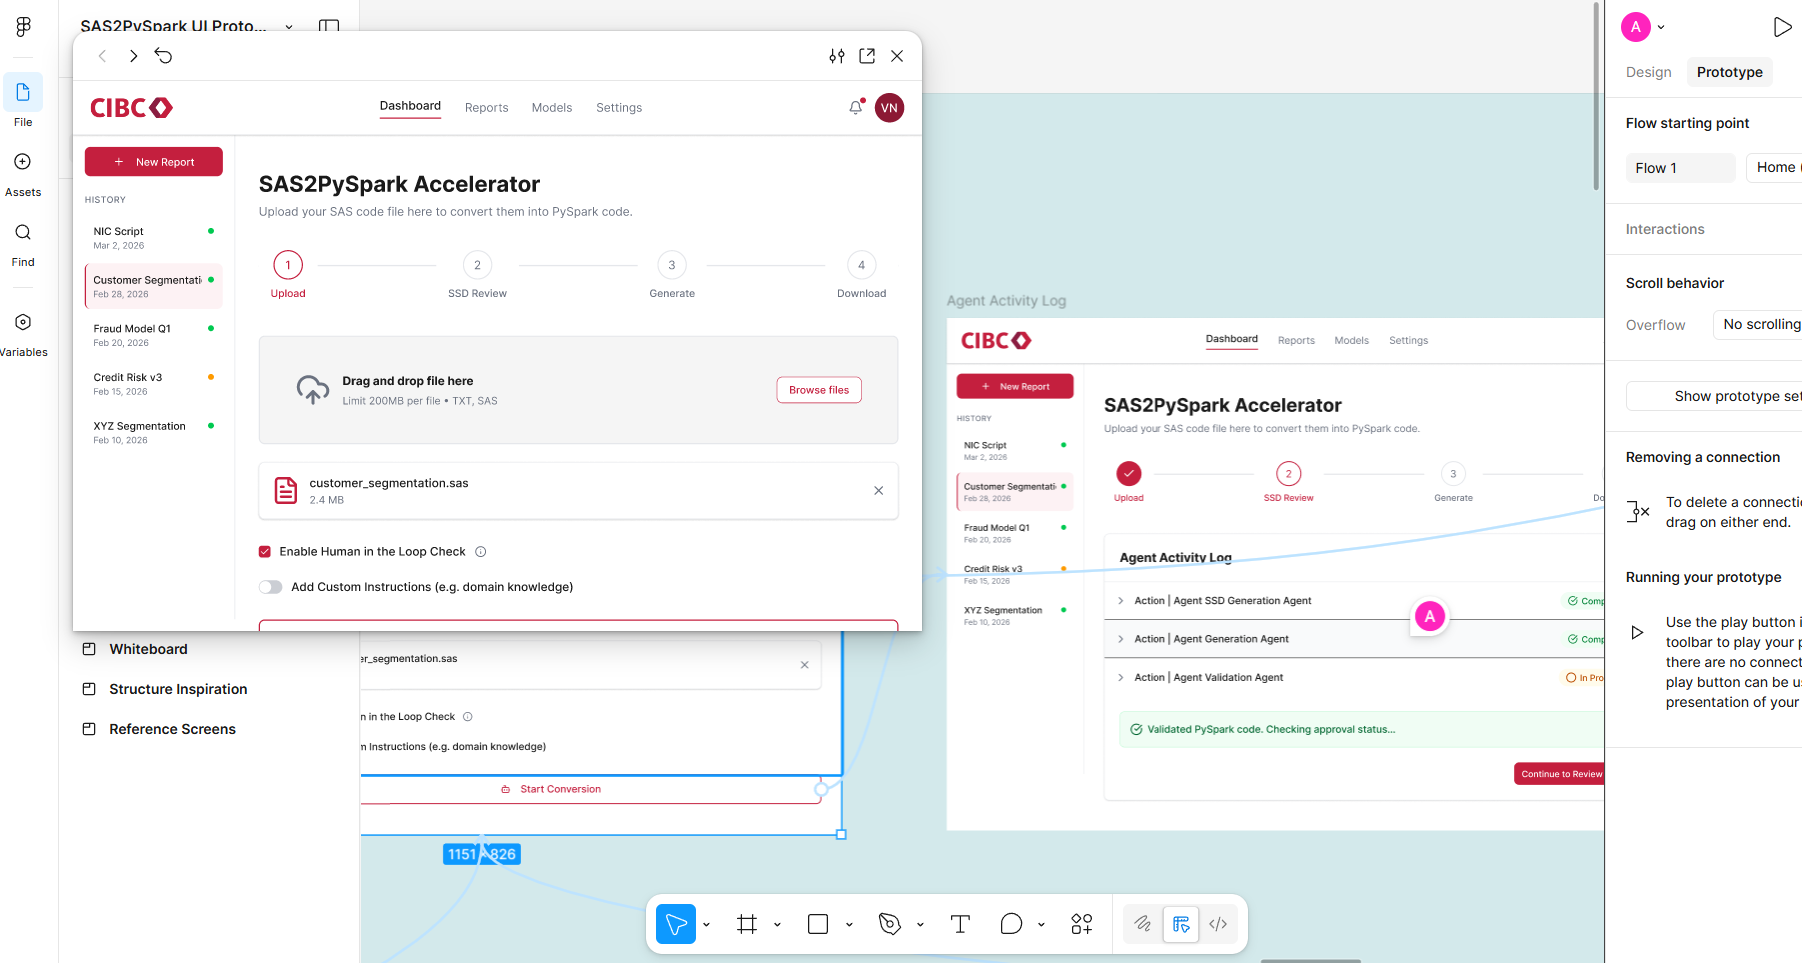Image resolution: width=1802 pixels, height=963 pixels.
Task: Click the Browse files button
Action: coord(818,390)
